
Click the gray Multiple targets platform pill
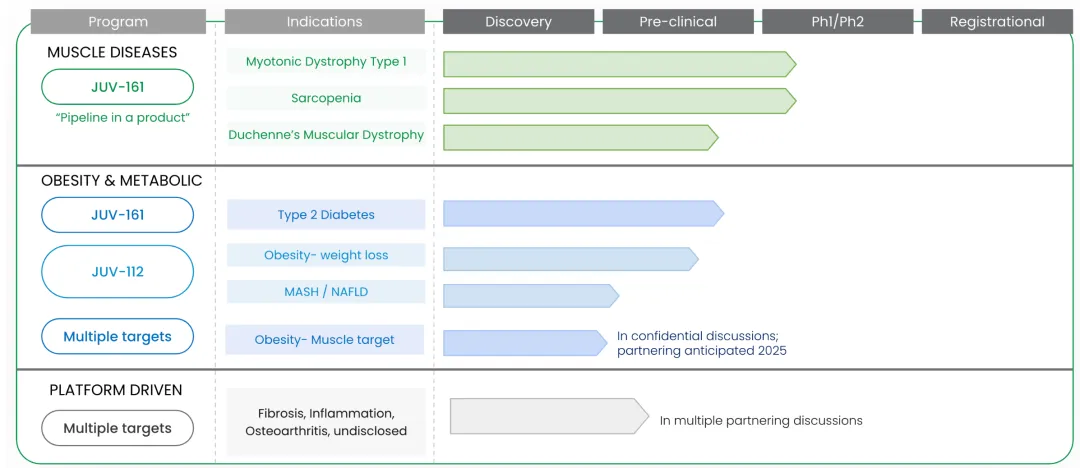click(118, 428)
